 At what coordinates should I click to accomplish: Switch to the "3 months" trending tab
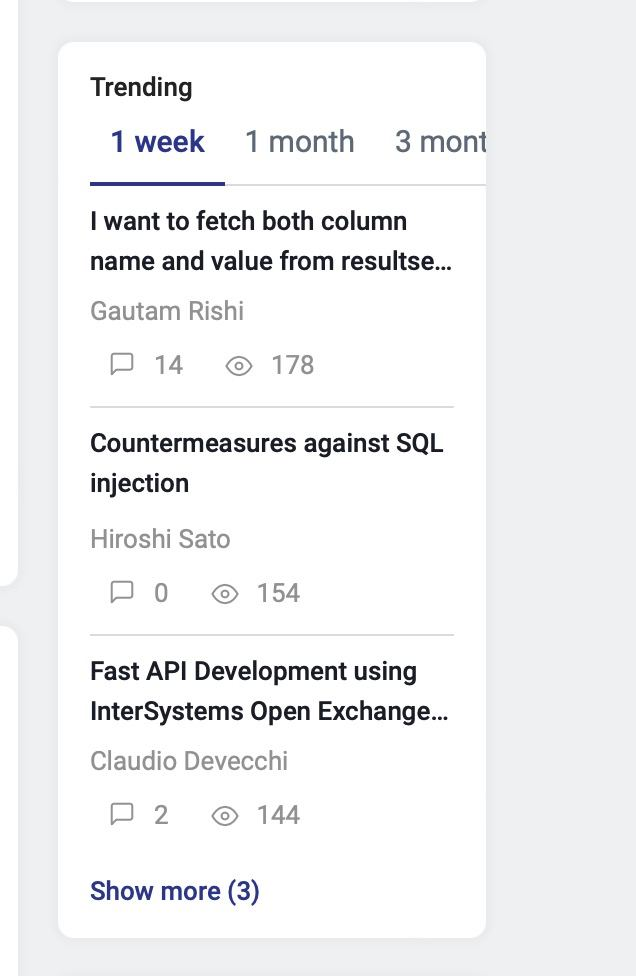tap(440, 142)
